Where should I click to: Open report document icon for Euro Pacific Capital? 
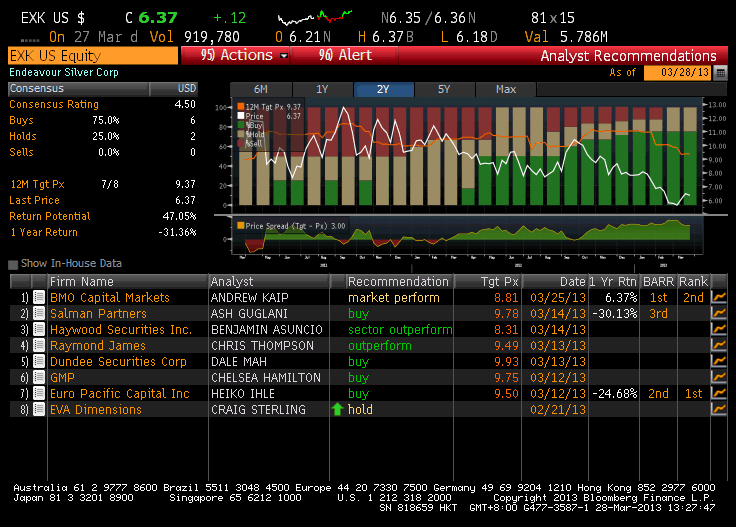tap(39, 393)
